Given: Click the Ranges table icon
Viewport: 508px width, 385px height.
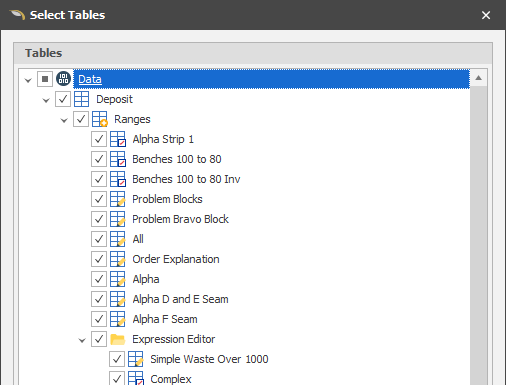Looking at the screenshot, I should click(x=100, y=119).
